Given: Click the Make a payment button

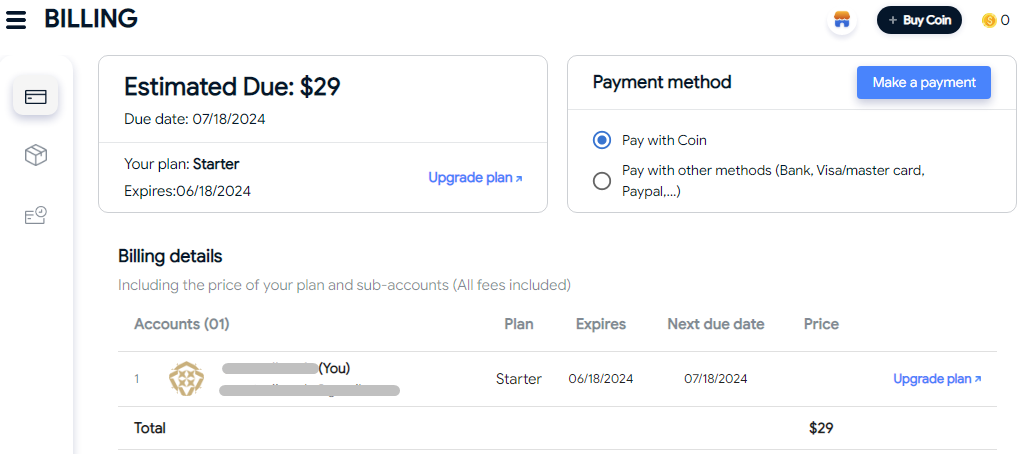Looking at the screenshot, I should click(924, 82).
